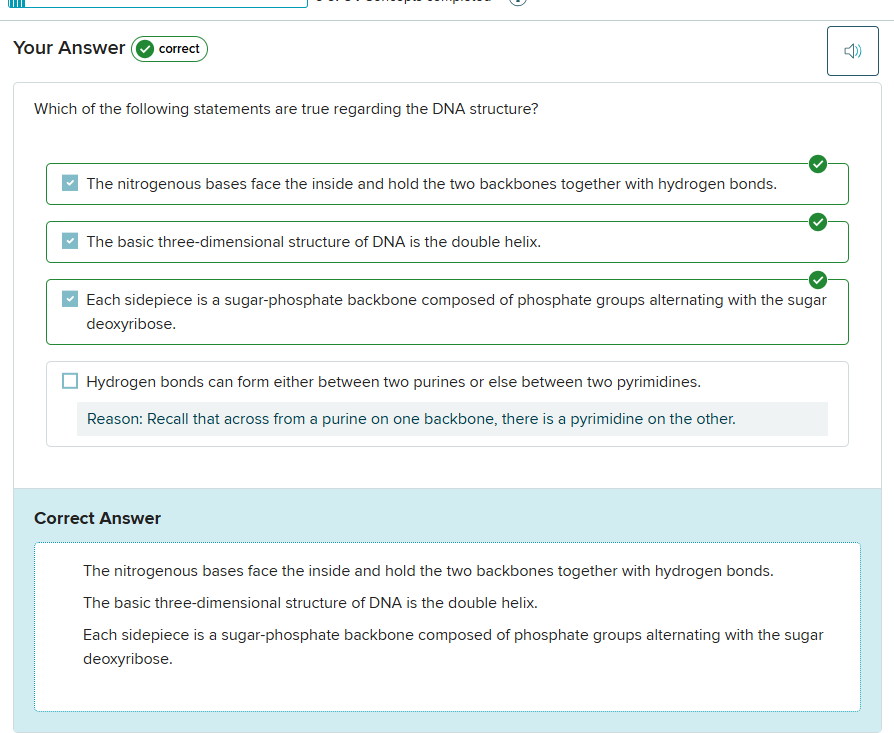The height and width of the screenshot is (733, 894).
Task: Click the green check icon in correct badge
Action: [x=146, y=49]
